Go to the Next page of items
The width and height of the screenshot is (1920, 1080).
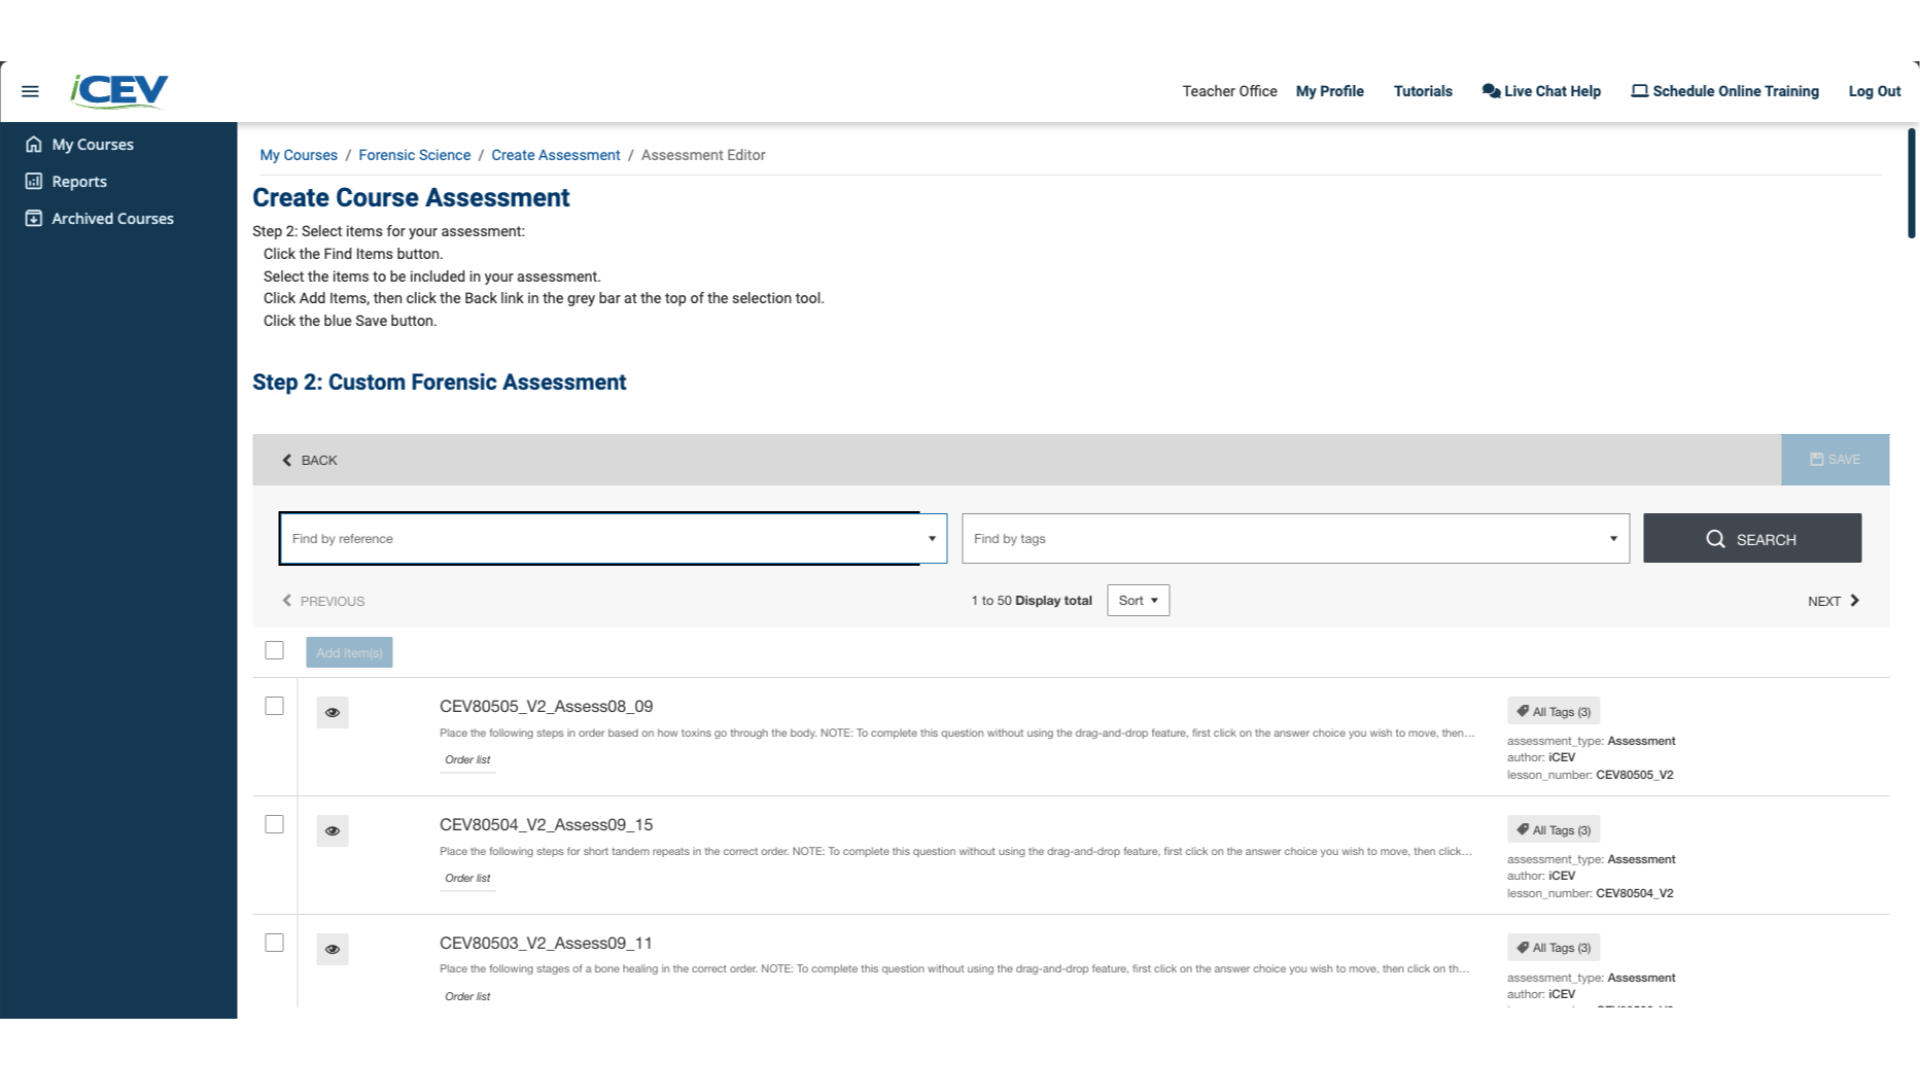(1833, 600)
